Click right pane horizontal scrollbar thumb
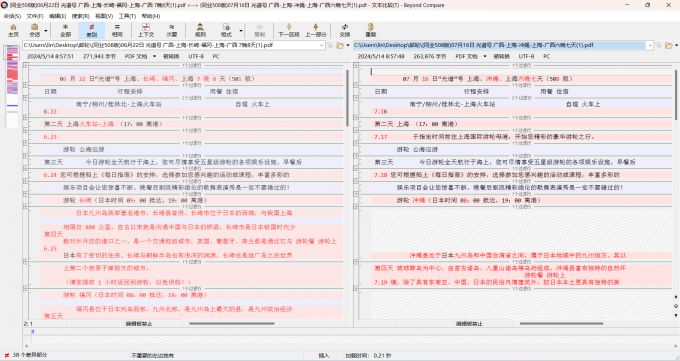680x361 pixels. pyautogui.click(x=561, y=323)
